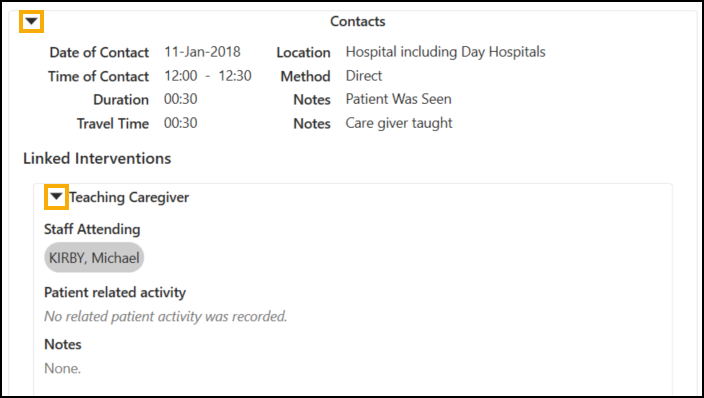Screen dimensions: 704x398
Task: Click the Patient related activity heading
Action: tap(115, 292)
